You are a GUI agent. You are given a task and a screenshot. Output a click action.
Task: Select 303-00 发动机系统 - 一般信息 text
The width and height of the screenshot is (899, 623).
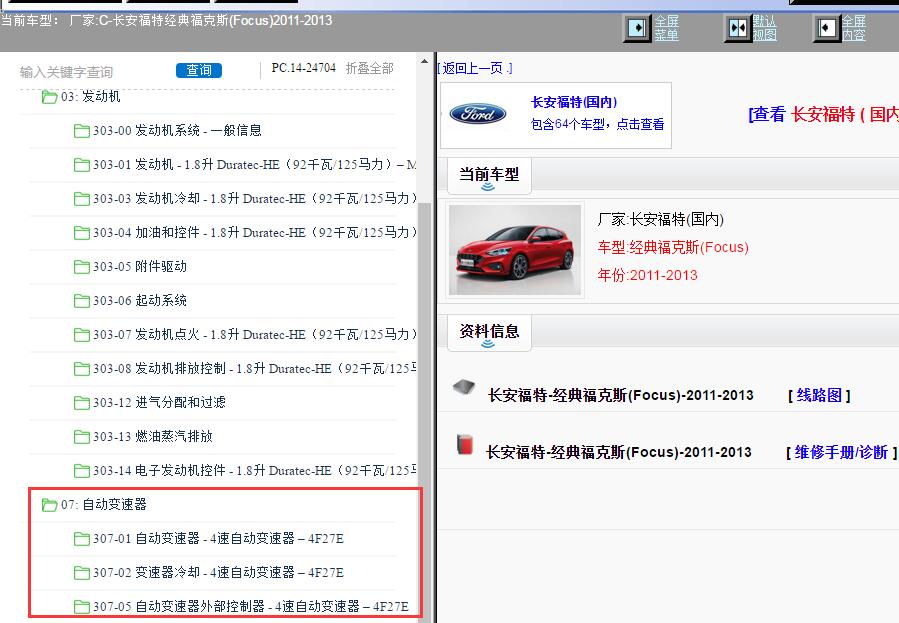pos(177,130)
